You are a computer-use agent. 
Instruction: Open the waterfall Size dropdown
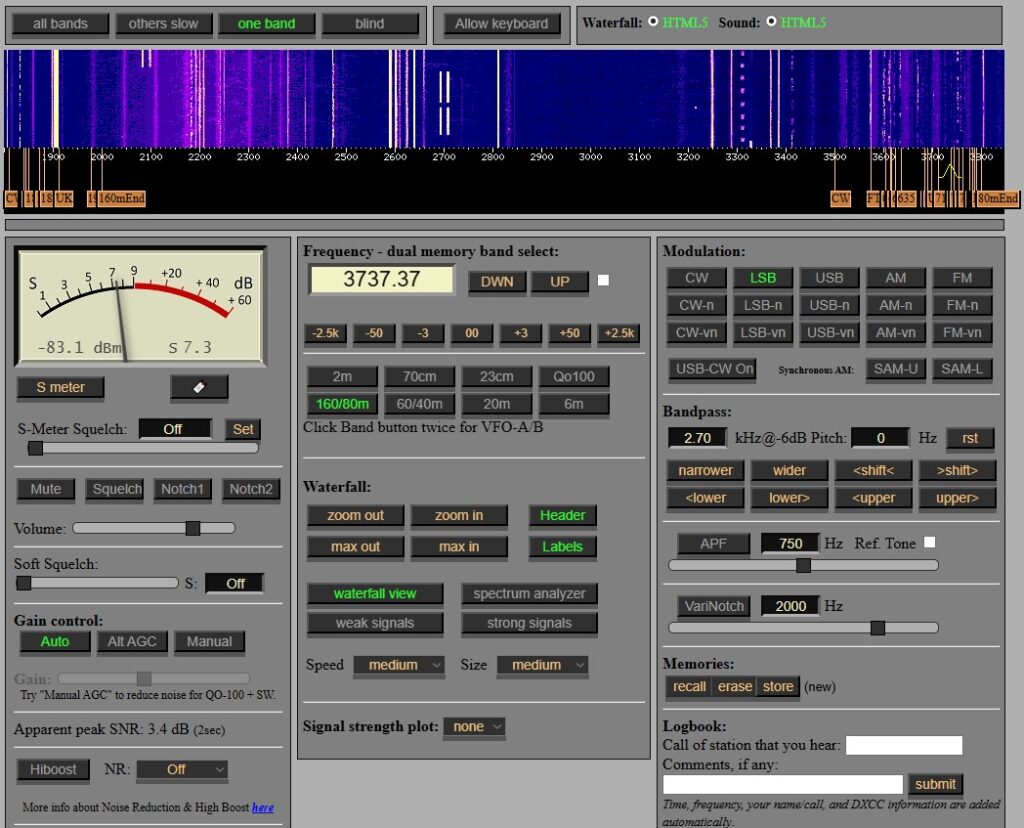[542, 665]
